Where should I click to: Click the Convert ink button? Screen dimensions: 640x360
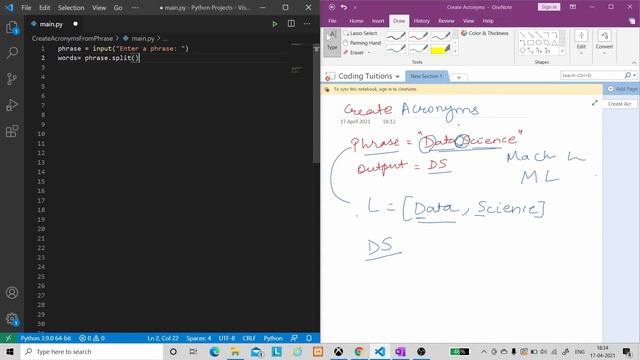[x=604, y=42]
